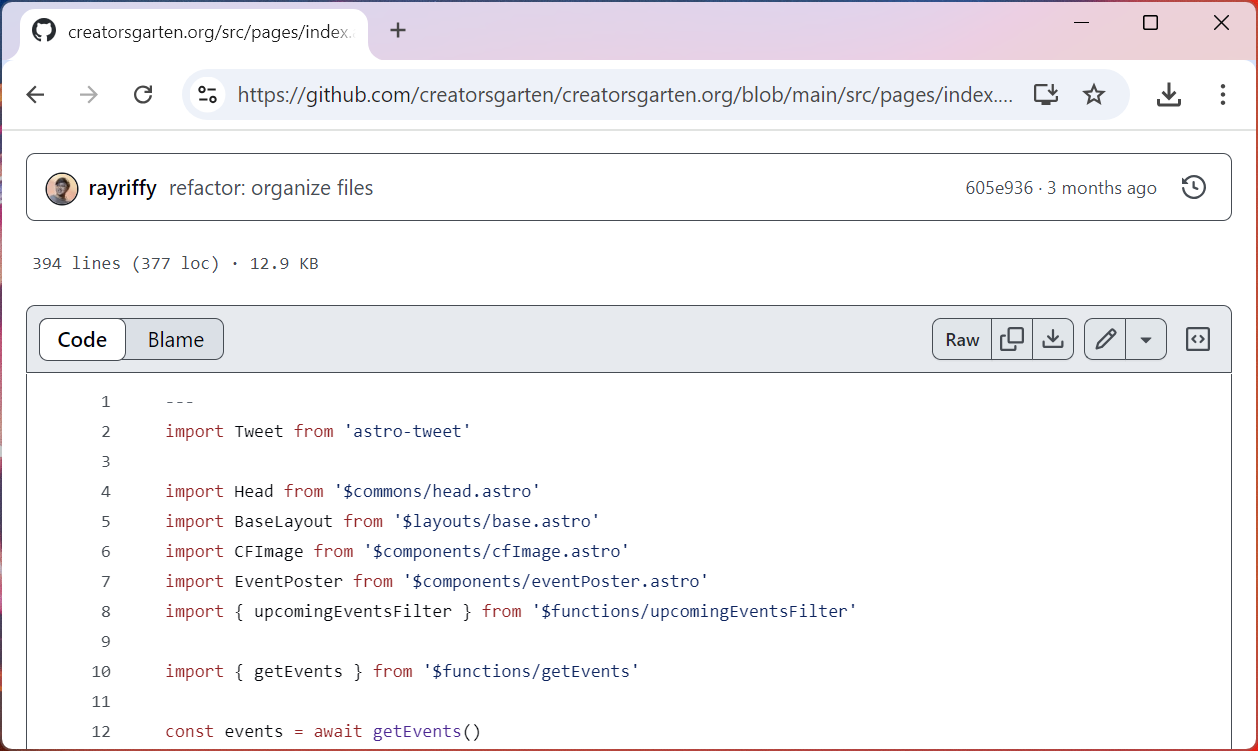1258x751 pixels.
Task: View site information icon in address bar
Action: (207, 94)
